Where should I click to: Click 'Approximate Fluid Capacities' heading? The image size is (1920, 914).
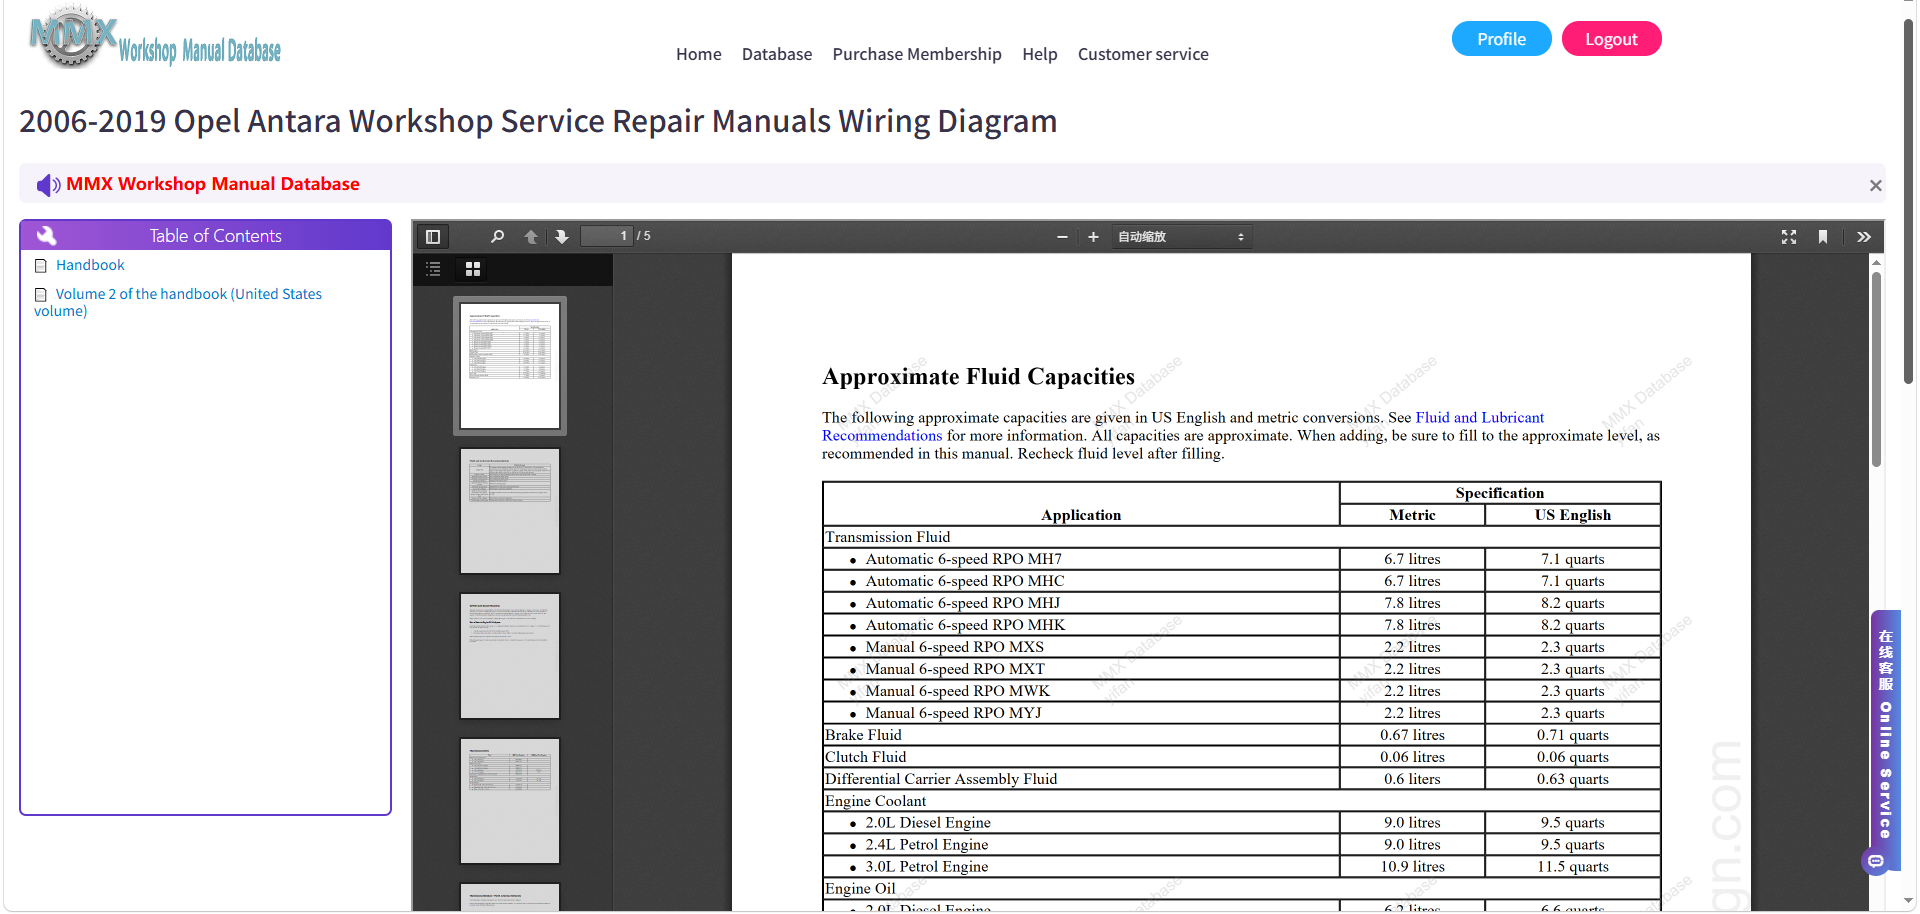click(x=978, y=376)
